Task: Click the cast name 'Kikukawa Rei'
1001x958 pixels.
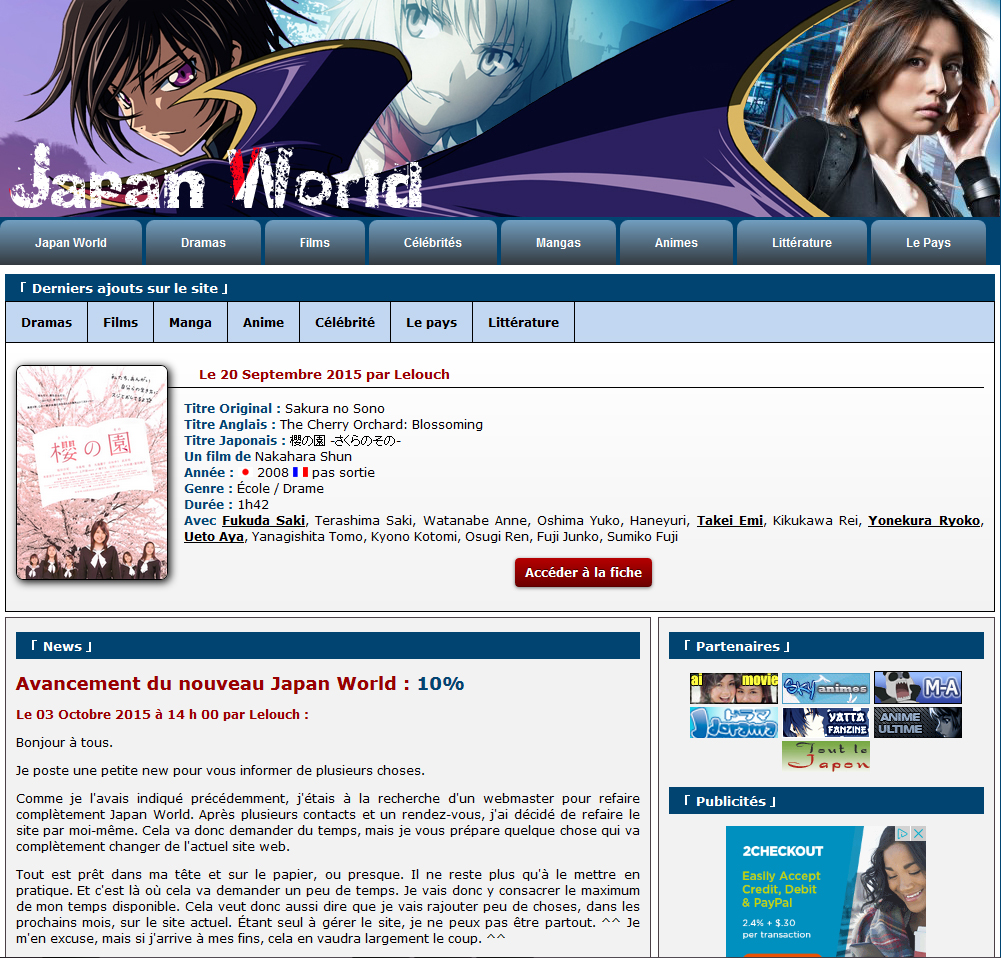Action: tap(815, 520)
